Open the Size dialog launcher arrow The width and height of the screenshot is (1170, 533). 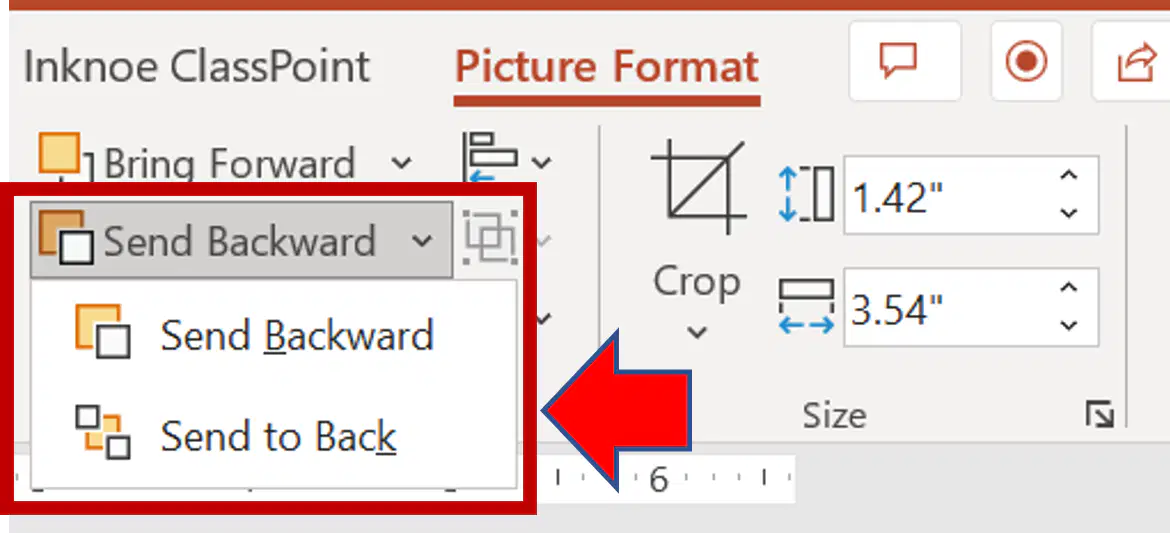coord(1100,414)
